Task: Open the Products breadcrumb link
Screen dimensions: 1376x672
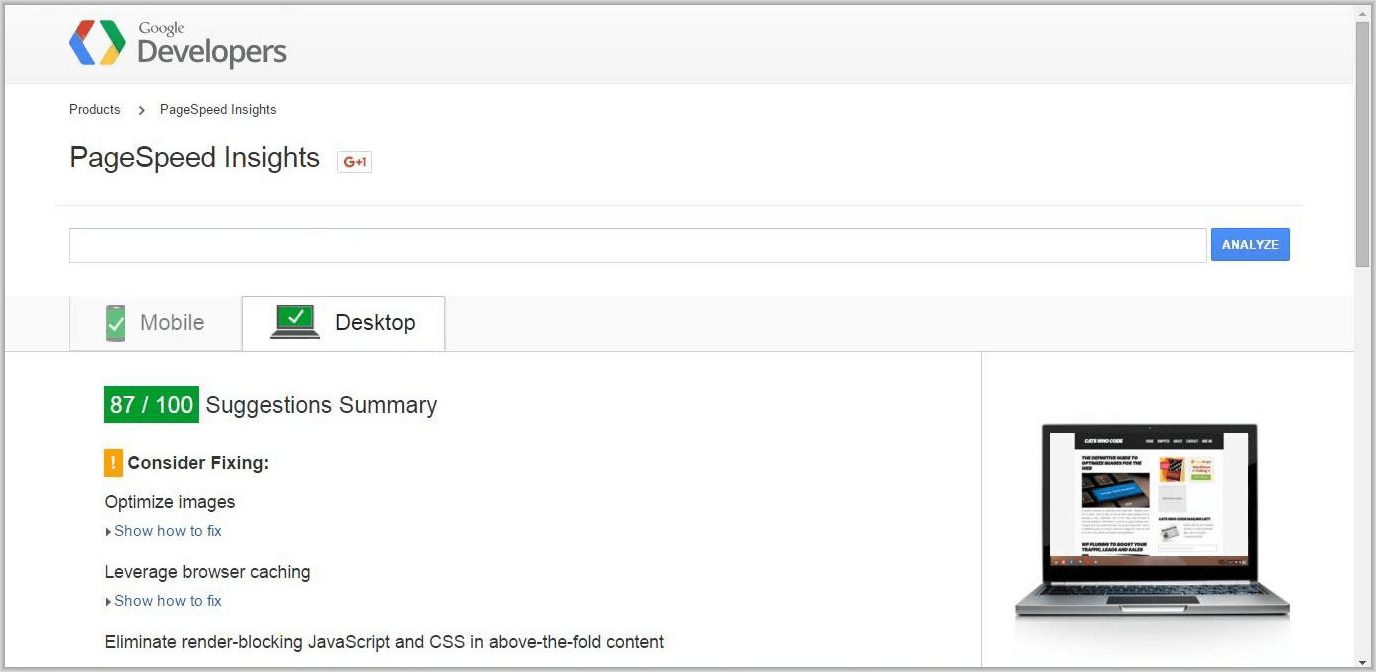Action: click(x=94, y=109)
